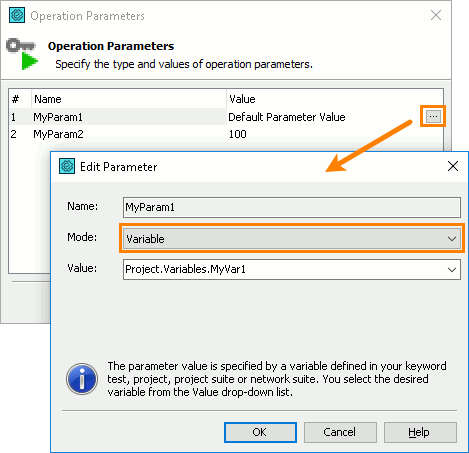Click the Cancel button
Screen dimensions: 469x453
coord(340,432)
